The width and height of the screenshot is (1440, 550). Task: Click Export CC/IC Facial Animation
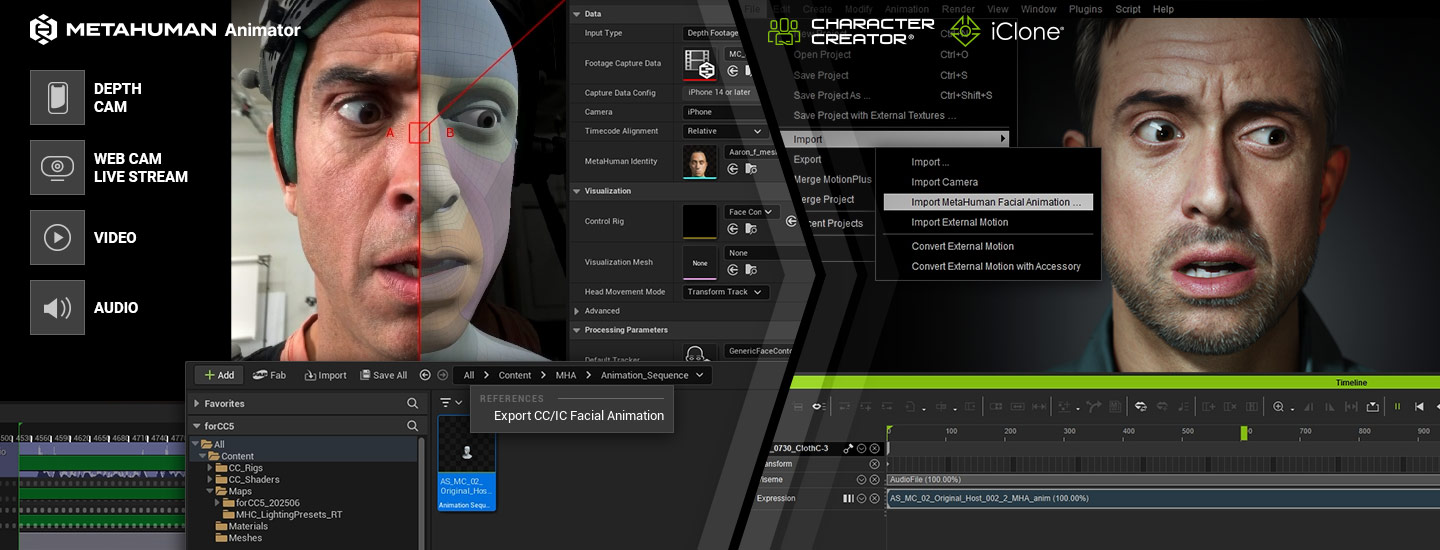pyautogui.click(x=578, y=416)
